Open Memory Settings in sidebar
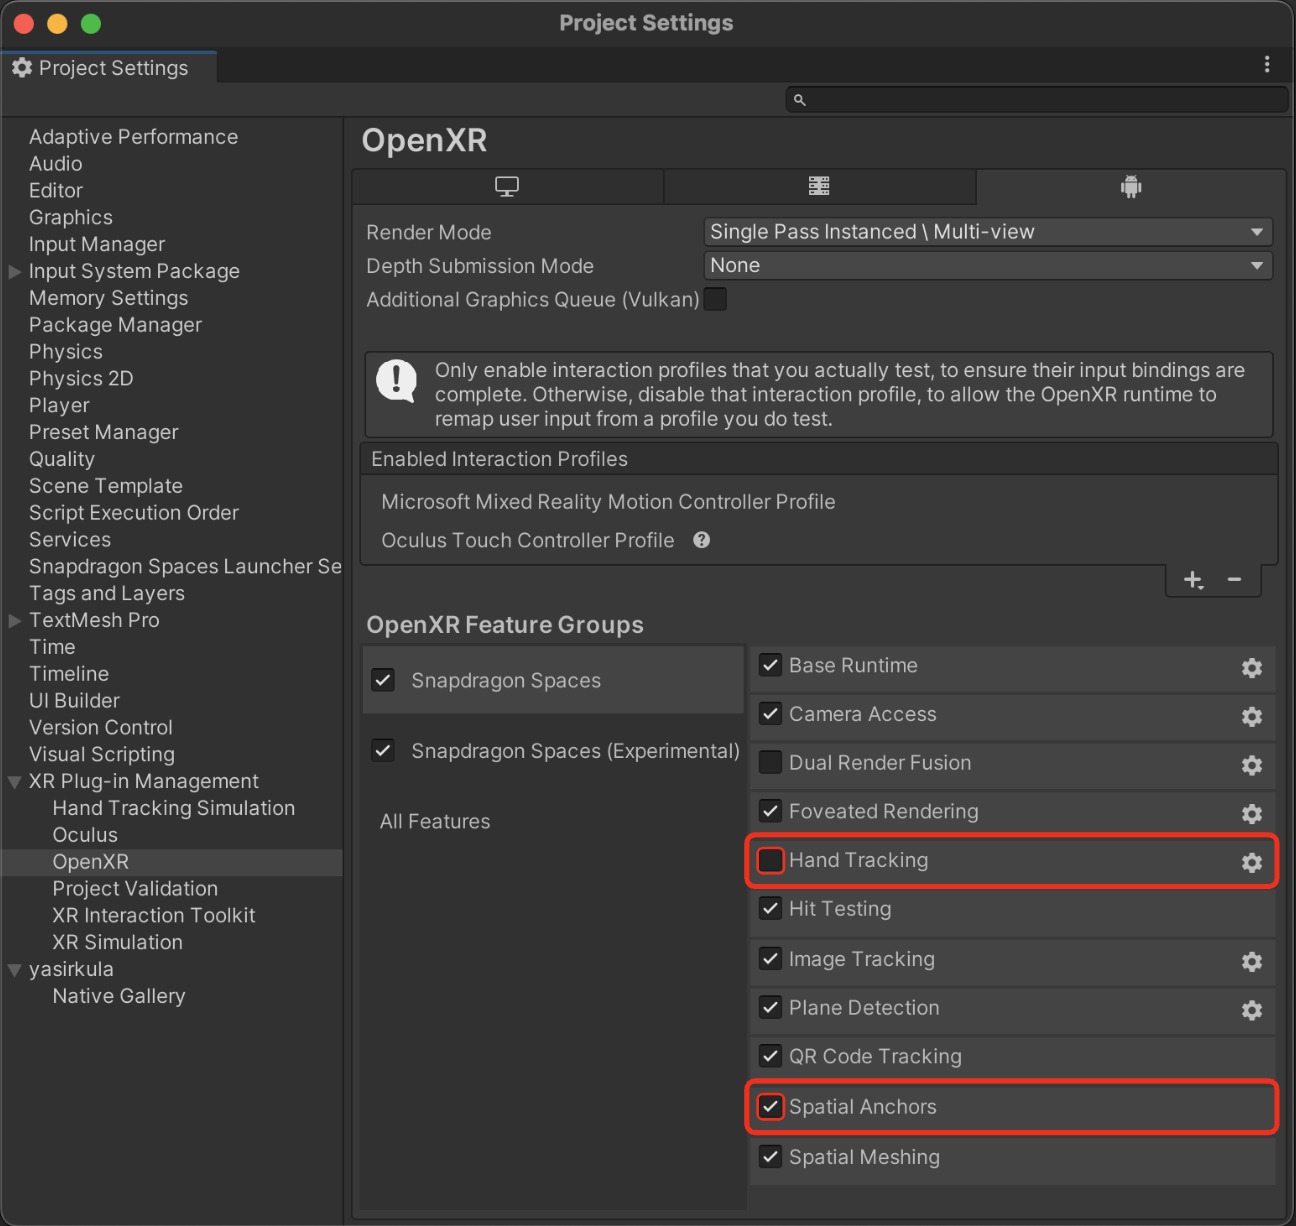 pos(108,298)
